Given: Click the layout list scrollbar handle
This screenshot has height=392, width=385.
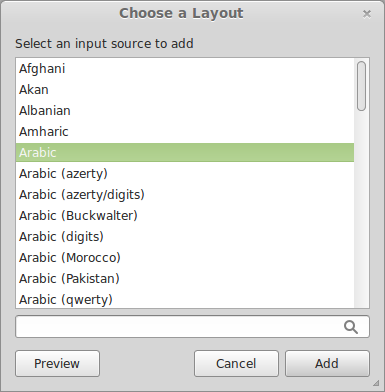Looking at the screenshot, I should coord(361,86).
